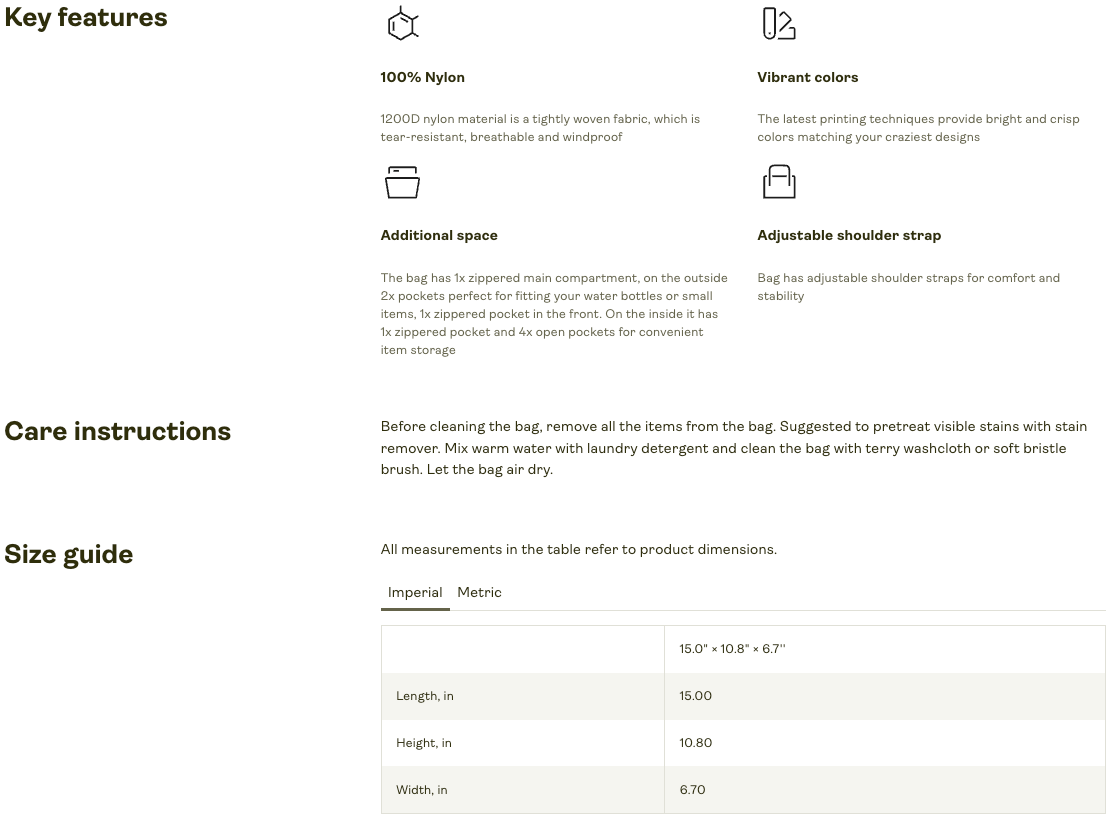This screenshot has height=819, width=1112.
Task: Click the 100% Nylon feature title
Action: click(422, 78)
